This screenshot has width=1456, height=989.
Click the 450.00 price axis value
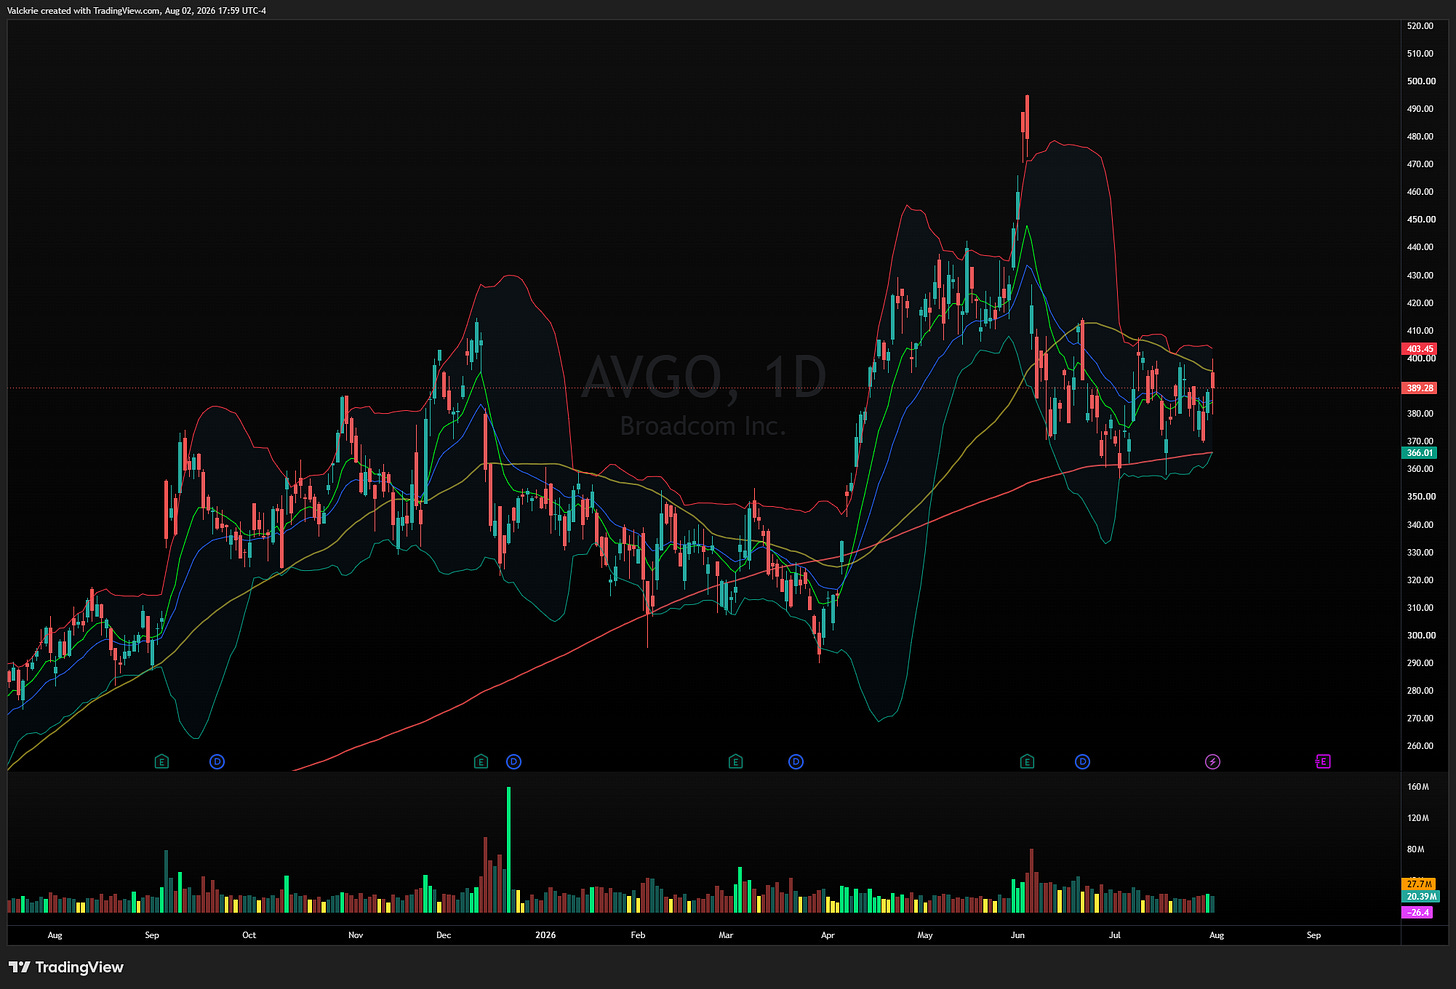coord(1420,219)
